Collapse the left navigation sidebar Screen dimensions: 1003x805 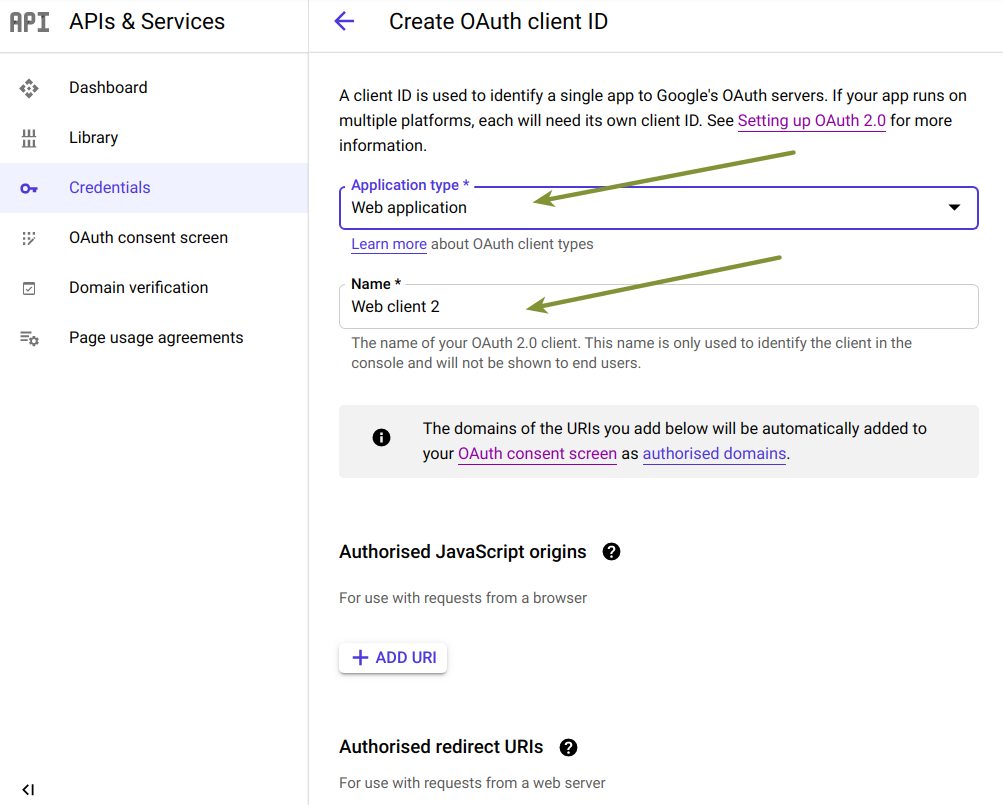point(28,789)
